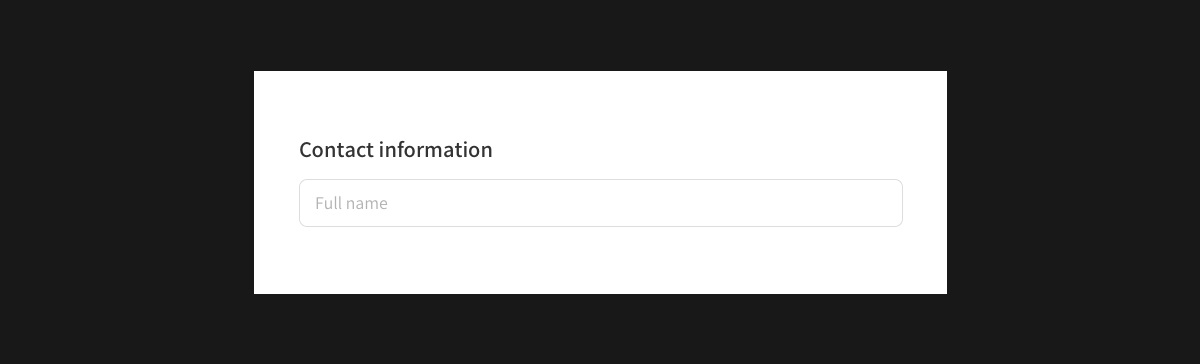Click the word 'Full' in the placeholder
The height and width of the screenshot is (364, 1200).
click(x=326, y=203)
